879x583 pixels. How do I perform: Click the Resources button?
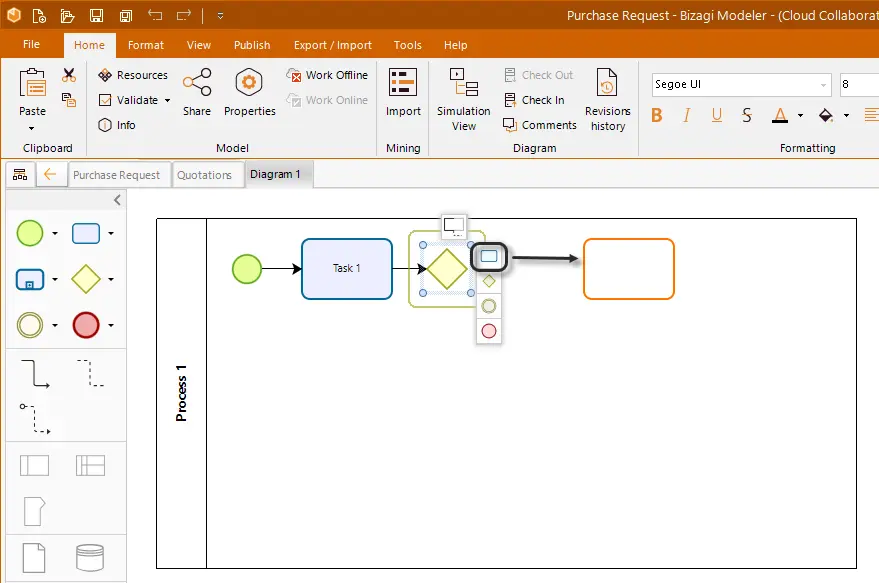coord(133,75)
